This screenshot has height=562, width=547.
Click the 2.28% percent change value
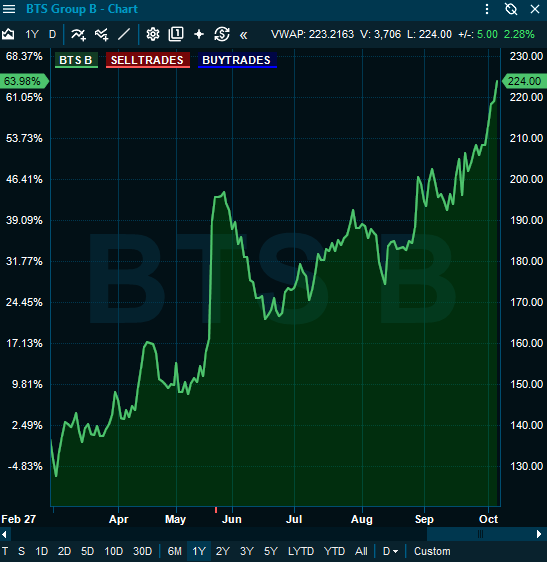pos(519,34)
